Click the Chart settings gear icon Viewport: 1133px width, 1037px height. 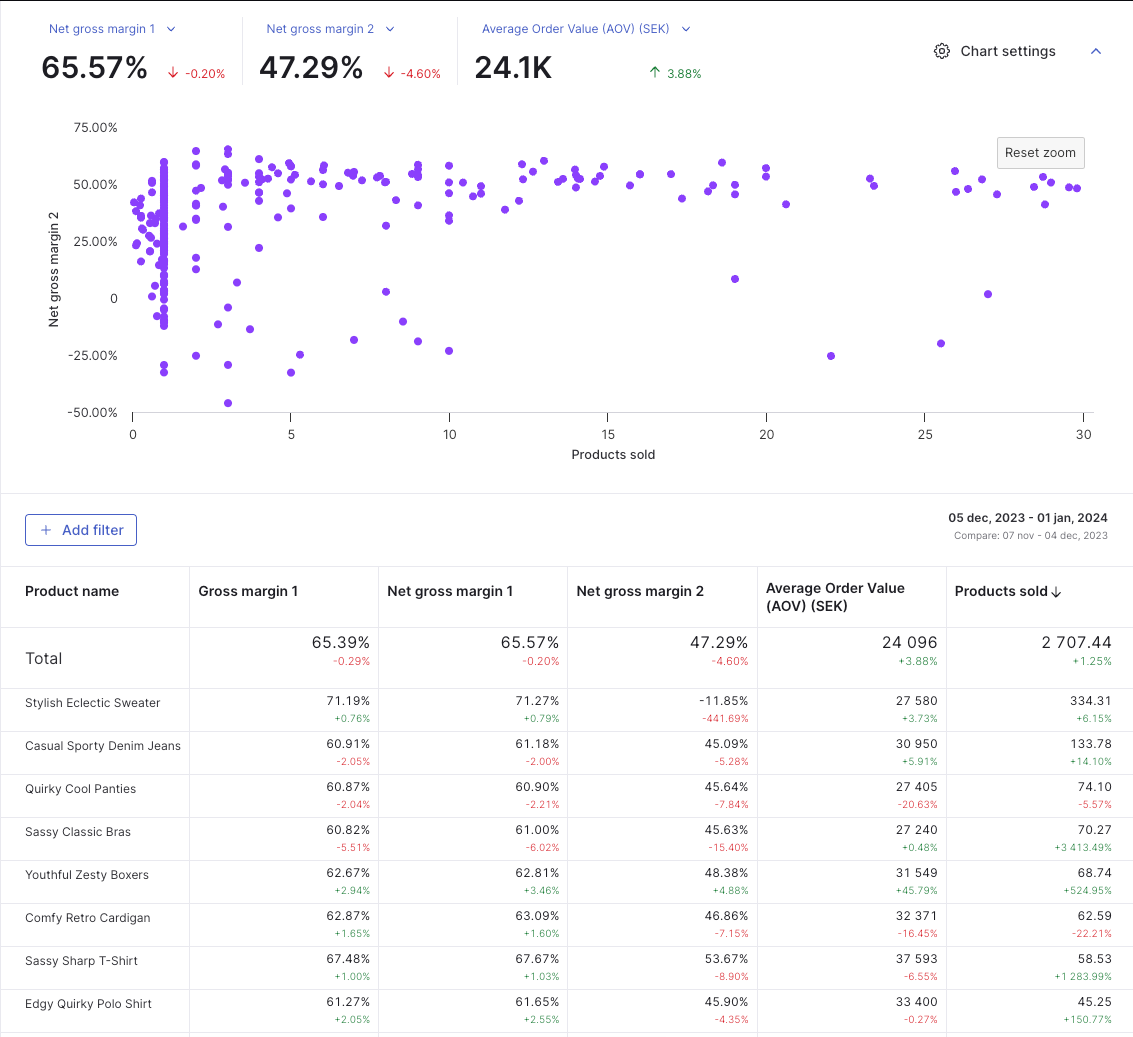point(941,51)
